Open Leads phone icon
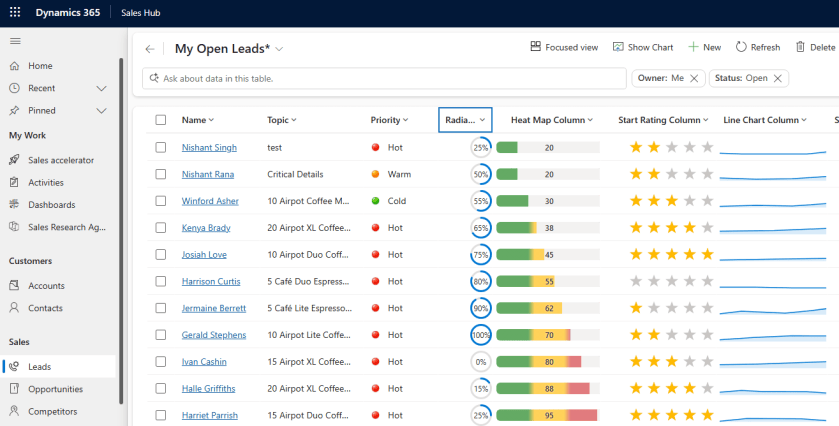 (14, 367)
